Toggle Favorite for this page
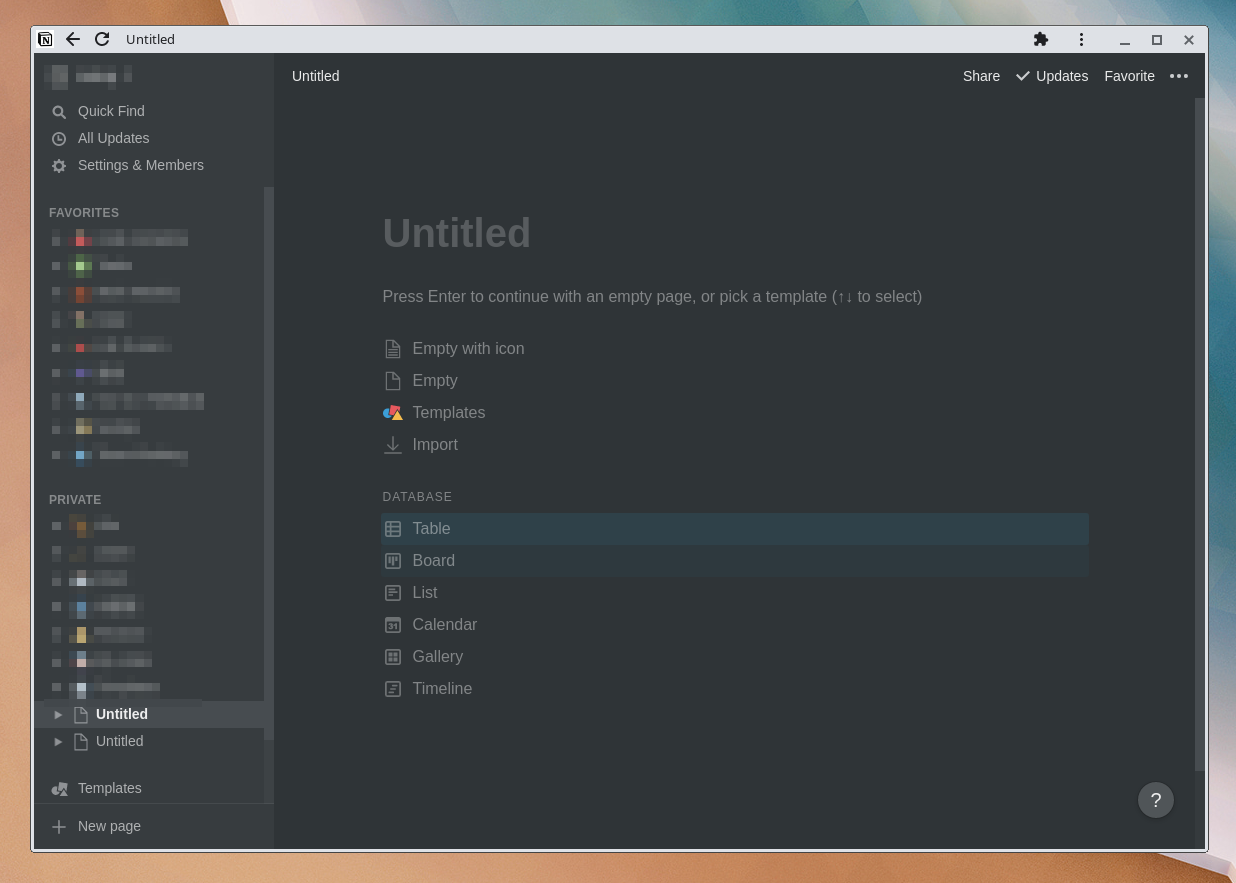 pos(1129,76)
